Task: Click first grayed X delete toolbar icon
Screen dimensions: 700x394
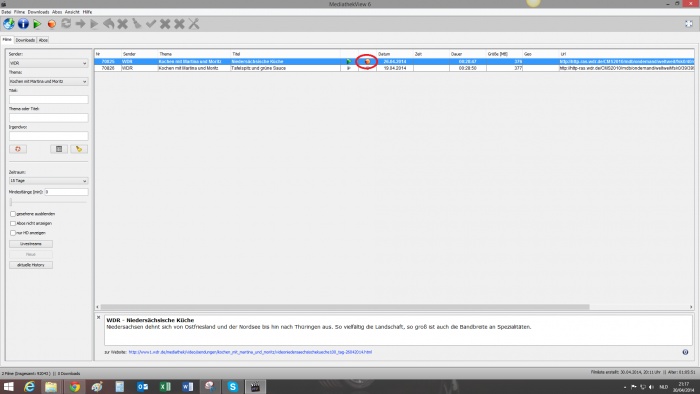Action: [x=122, y=24]
